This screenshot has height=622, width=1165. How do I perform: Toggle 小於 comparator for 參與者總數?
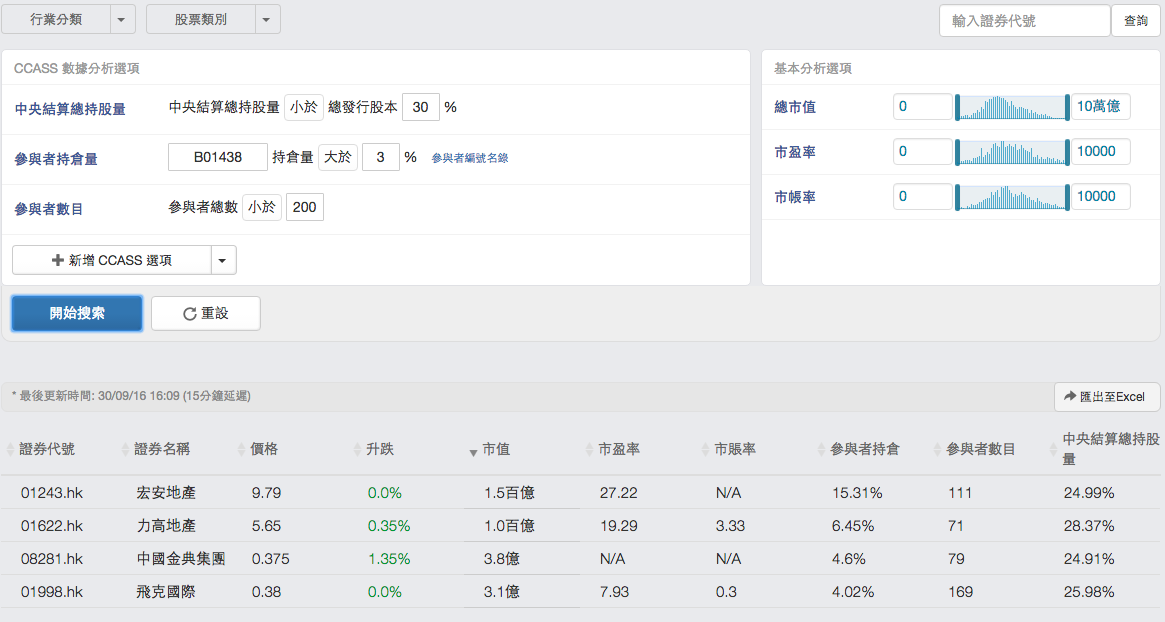(262, 207)
